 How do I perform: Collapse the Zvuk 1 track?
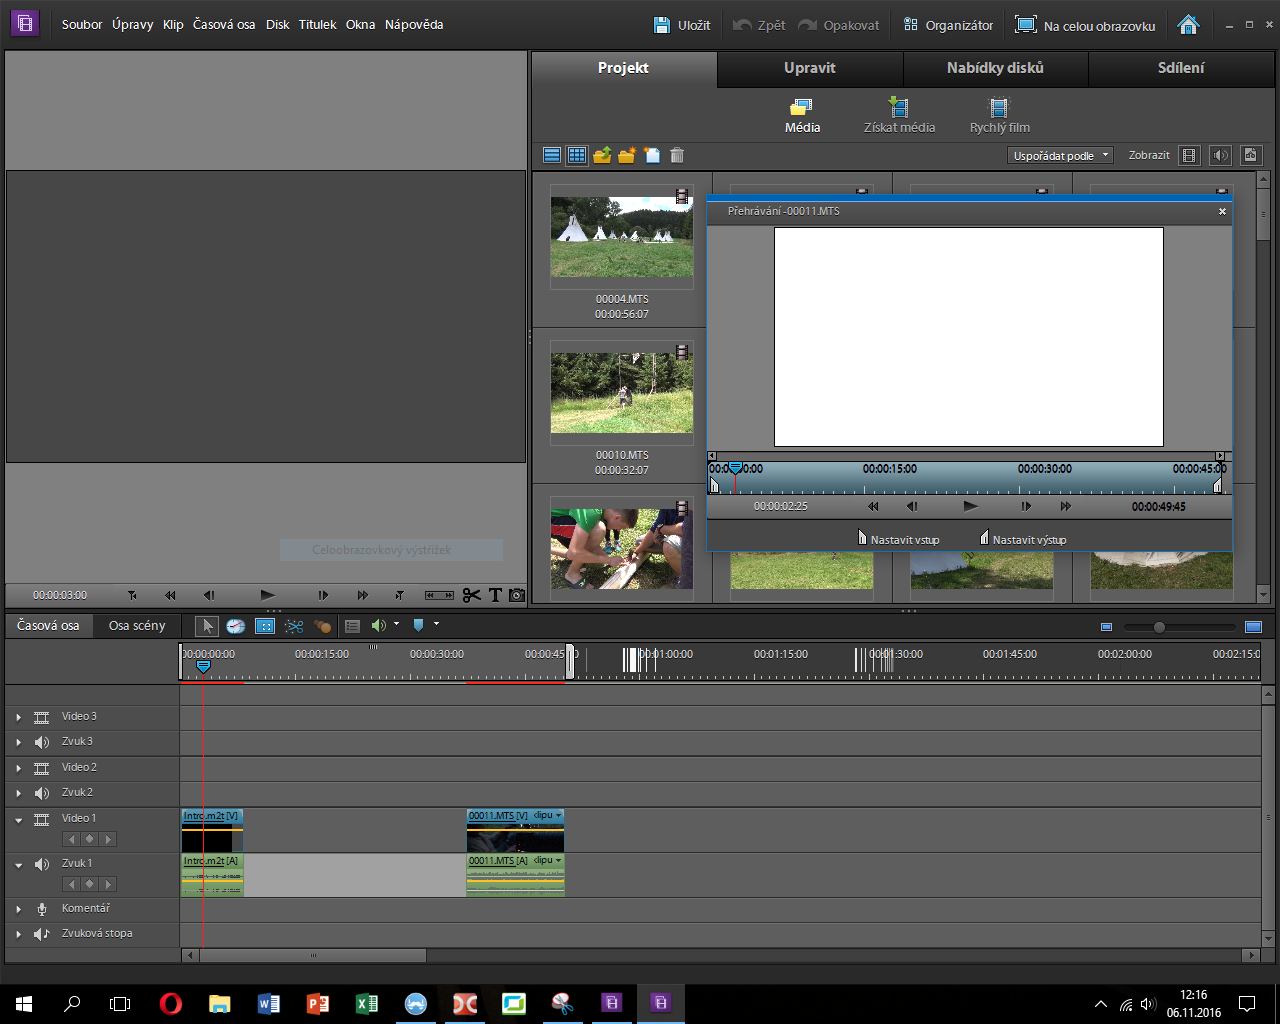(18, 865)
